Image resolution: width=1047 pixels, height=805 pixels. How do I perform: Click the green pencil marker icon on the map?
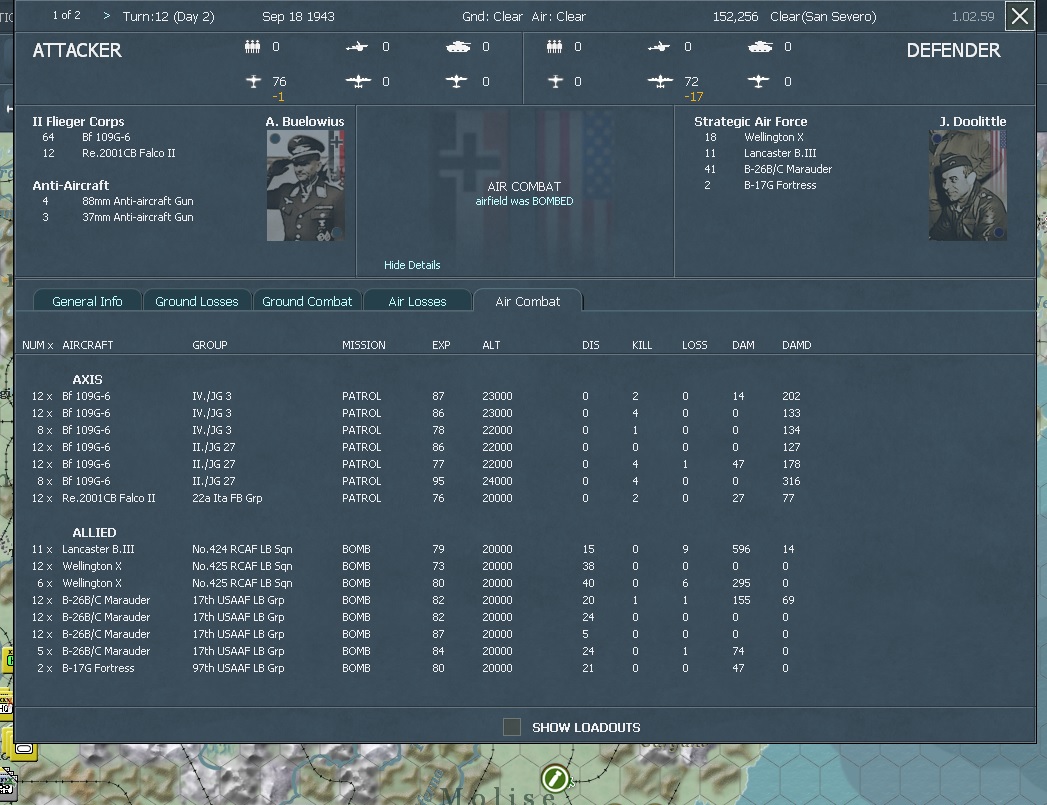pos(554,778)
